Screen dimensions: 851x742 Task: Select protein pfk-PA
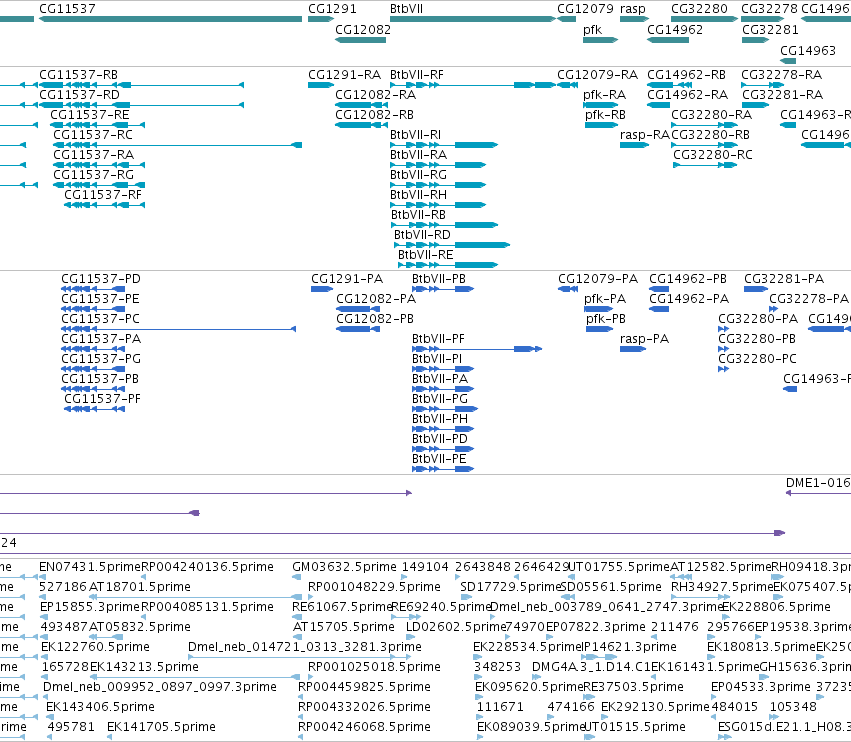tap(598, 309)
